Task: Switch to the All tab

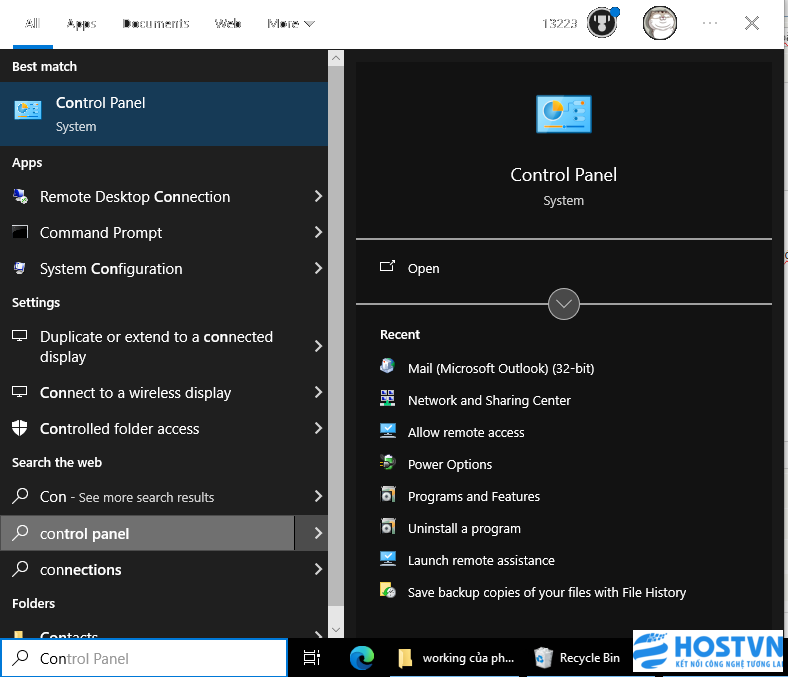Action: (33, 23)
